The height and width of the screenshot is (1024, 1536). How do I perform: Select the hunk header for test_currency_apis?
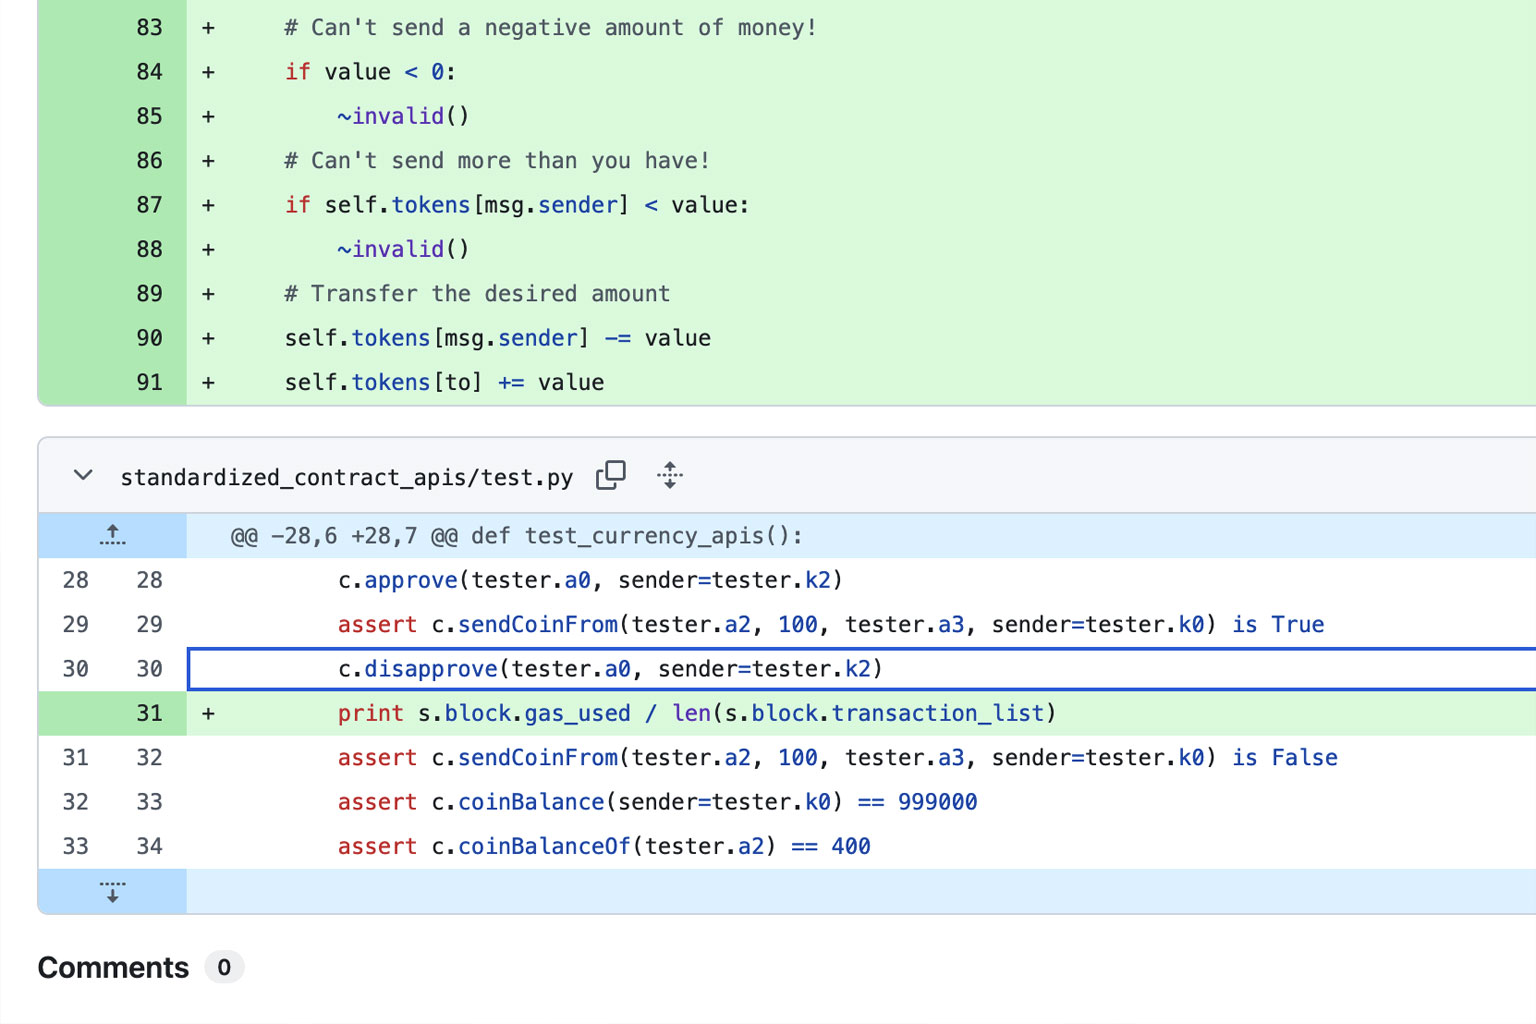point(516,536)
